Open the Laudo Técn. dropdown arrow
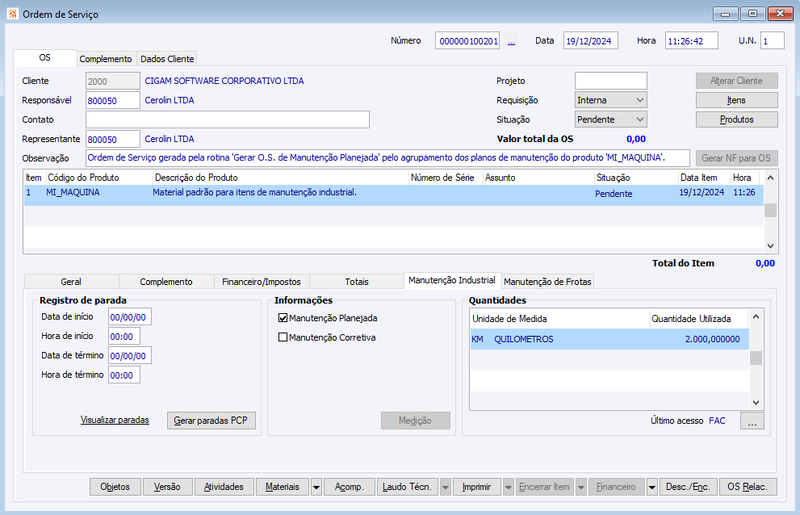800x515 pixels. point(445,487)
